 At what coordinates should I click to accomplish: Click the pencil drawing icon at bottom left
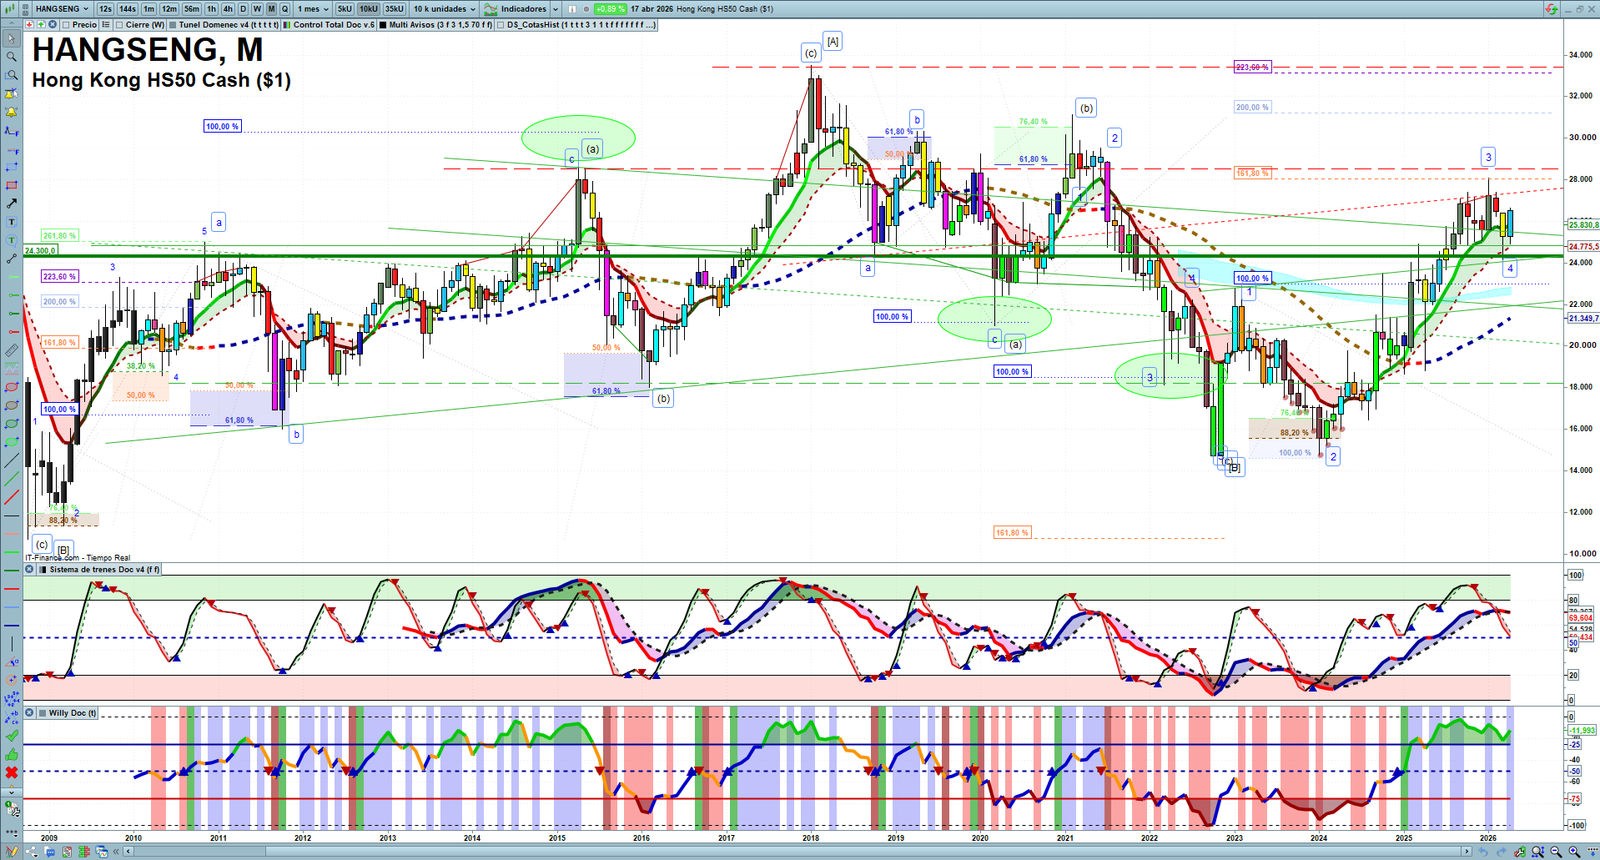11,852
